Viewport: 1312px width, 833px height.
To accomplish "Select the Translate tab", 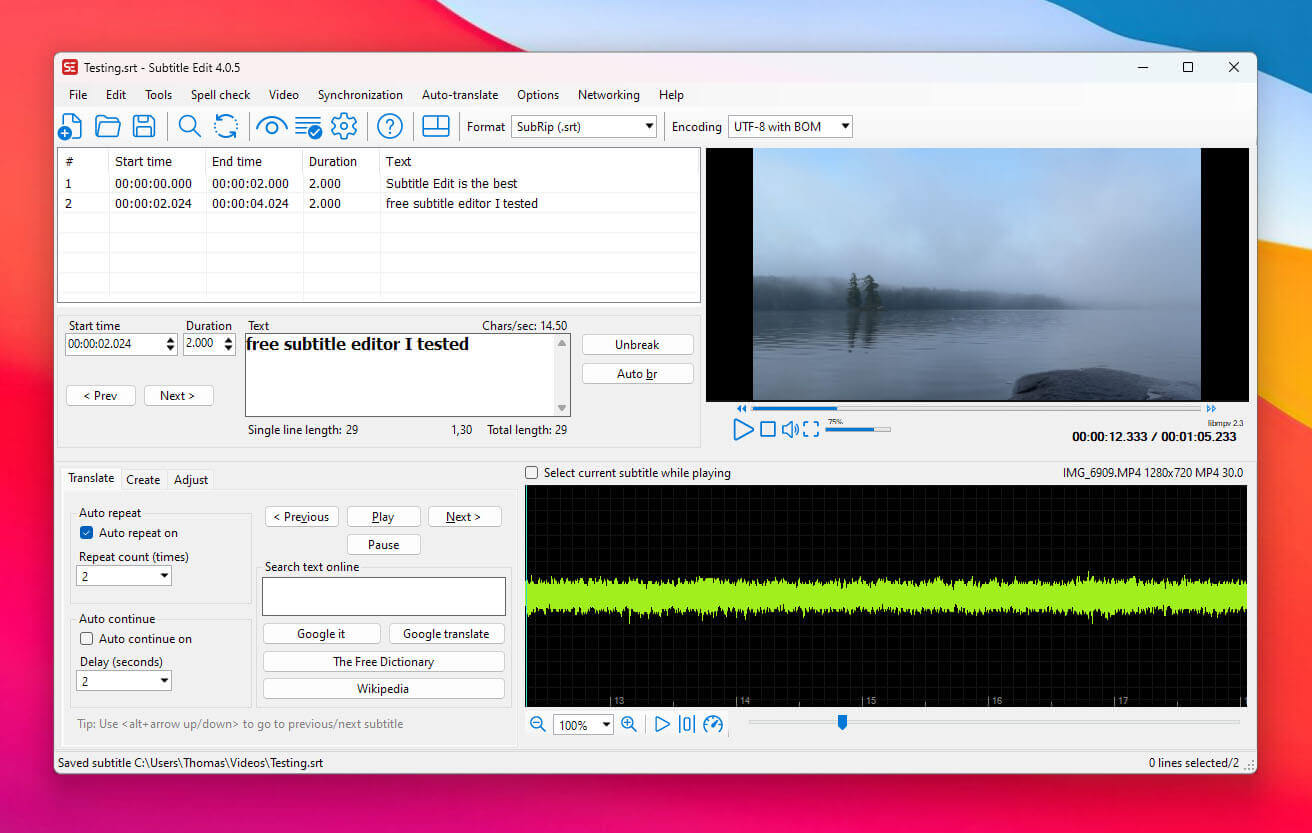I will [x=91, y=479].
